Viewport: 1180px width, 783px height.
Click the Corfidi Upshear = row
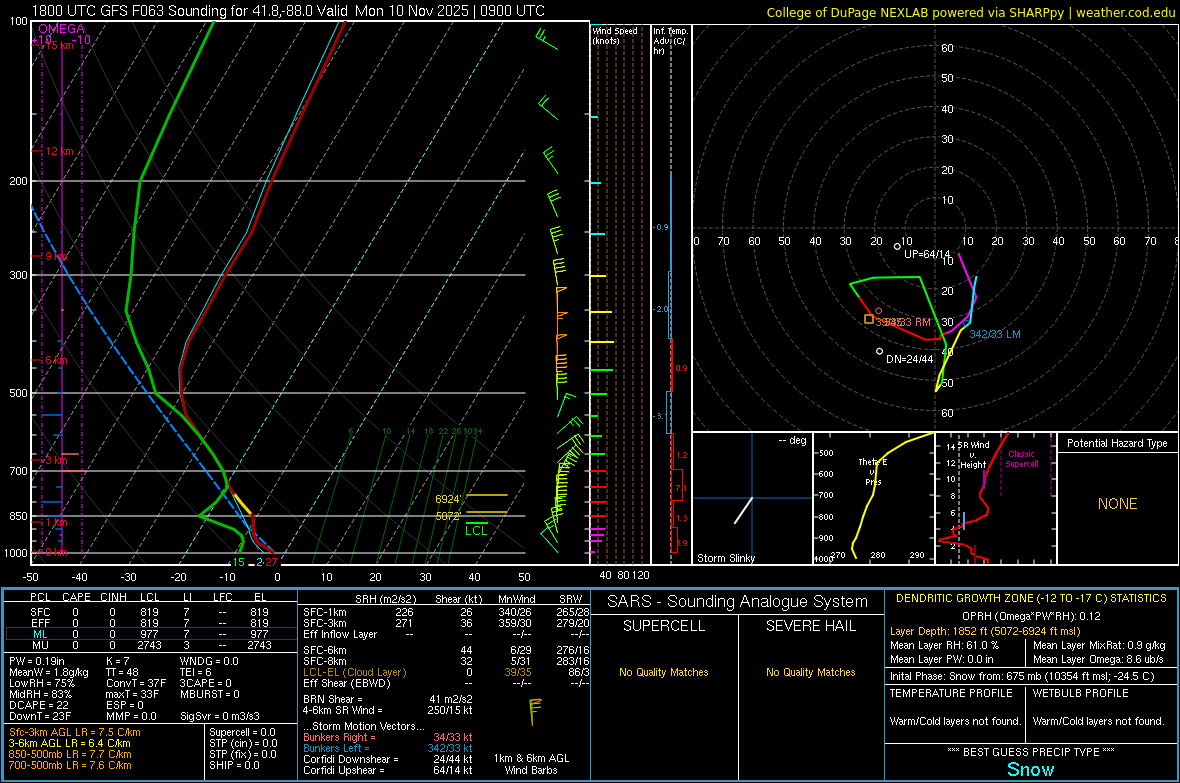pyautogui.click(x=388, y=770)
